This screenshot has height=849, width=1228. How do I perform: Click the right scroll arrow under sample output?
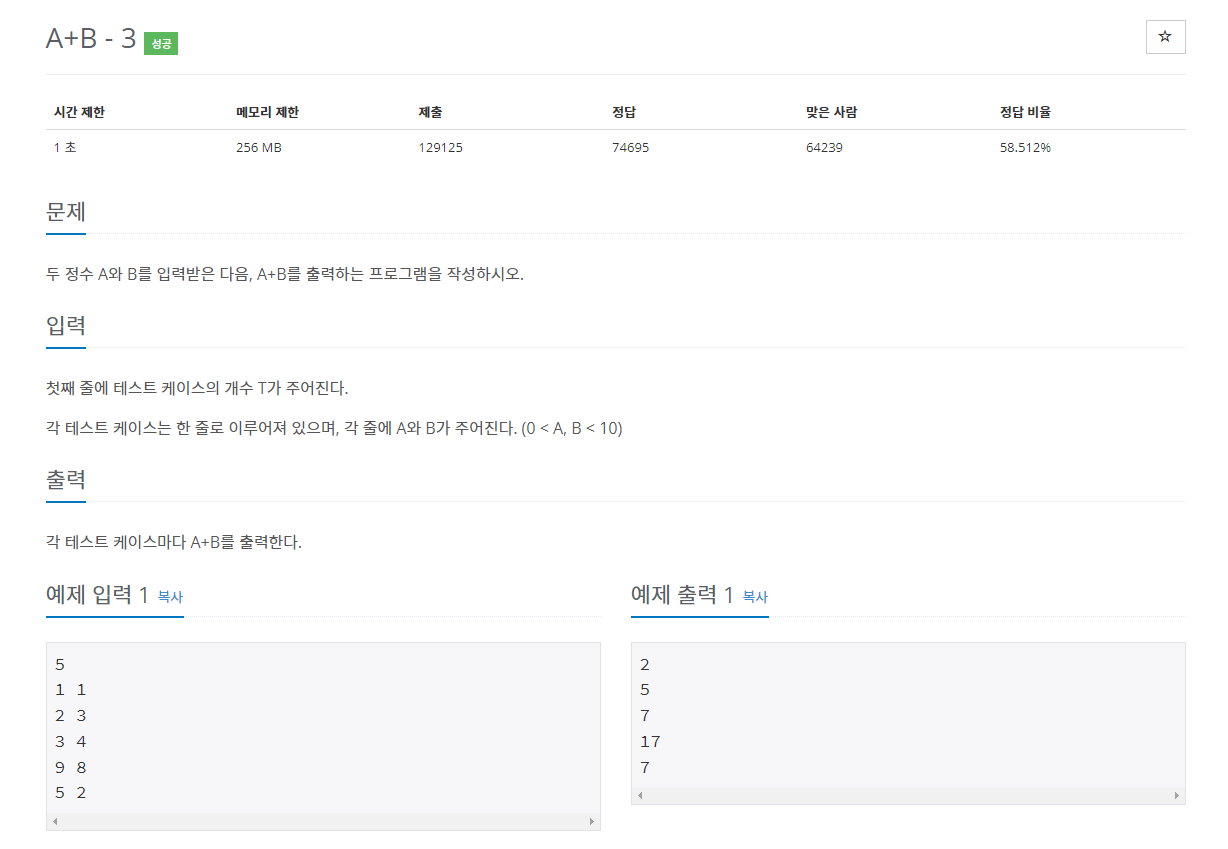pos(1177,795)
